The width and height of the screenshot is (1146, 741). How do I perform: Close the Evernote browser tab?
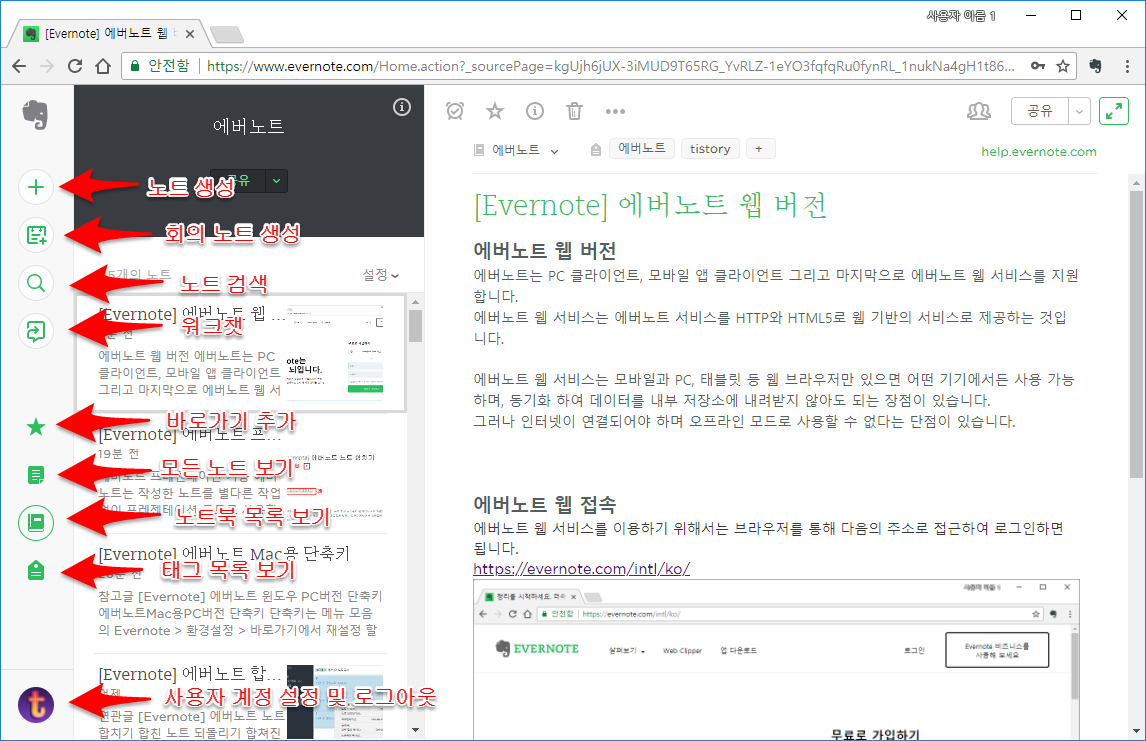coord(189,34)
